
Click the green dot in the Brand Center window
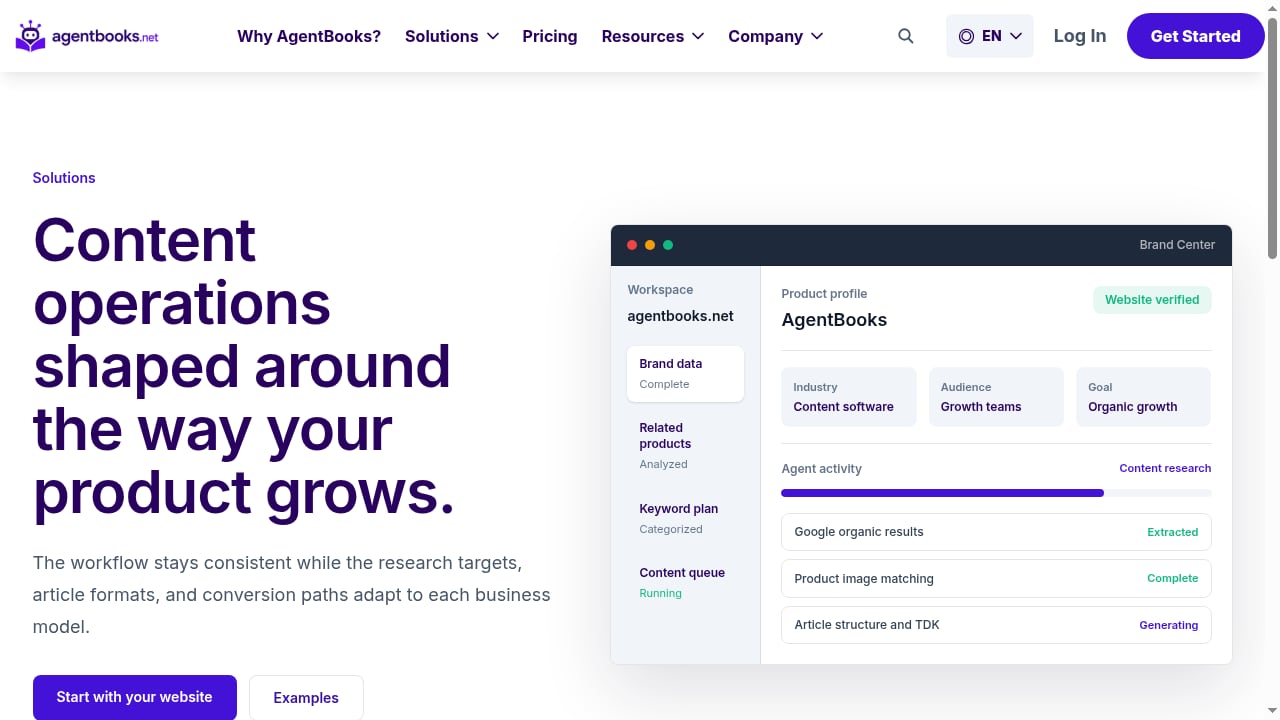click(x=668, y=245)
